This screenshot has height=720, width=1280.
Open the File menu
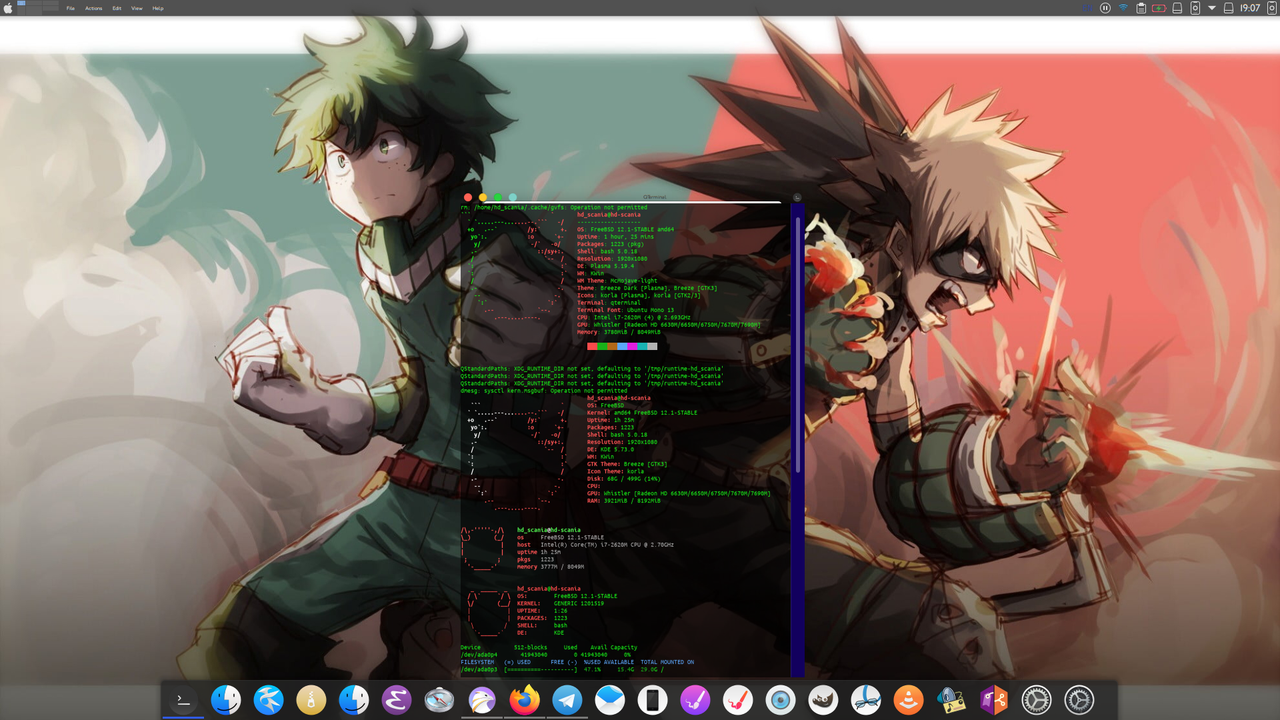point(71,8)
